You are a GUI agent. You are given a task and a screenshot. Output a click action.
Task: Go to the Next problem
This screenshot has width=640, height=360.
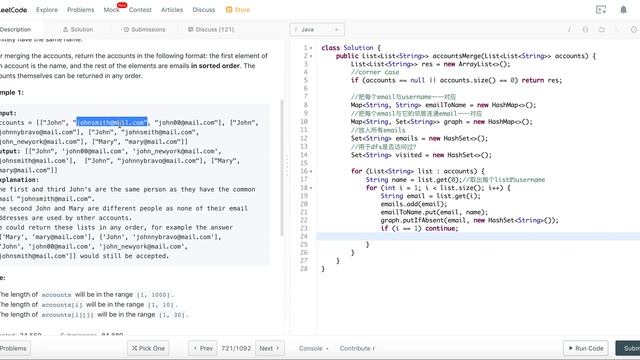tap(269, 348)
